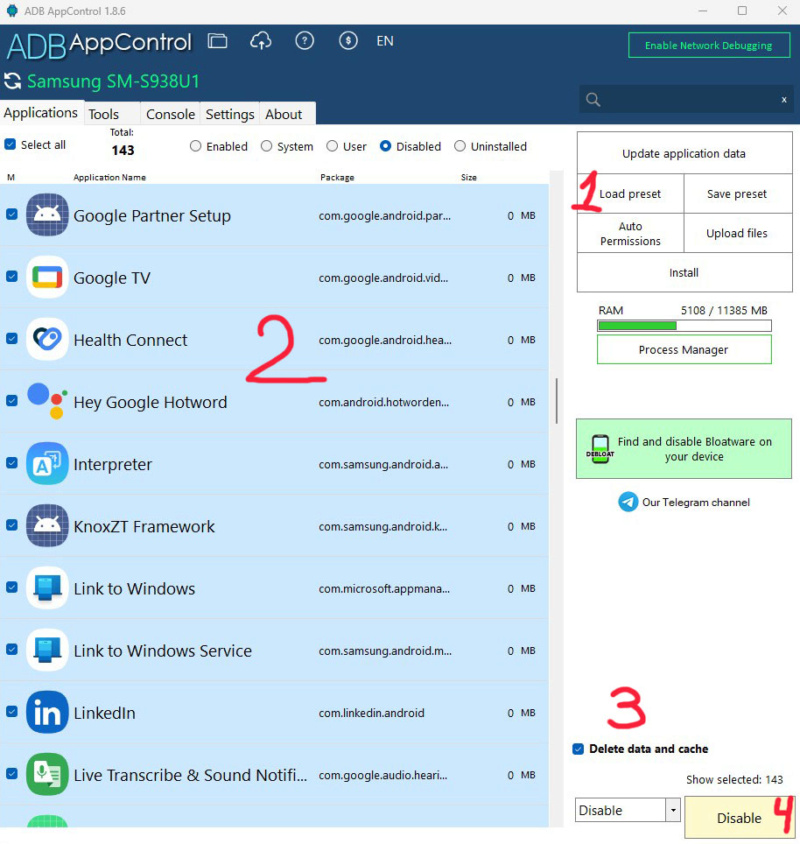Clear search with the x icon
800x844 pixels.
[784, 100]
